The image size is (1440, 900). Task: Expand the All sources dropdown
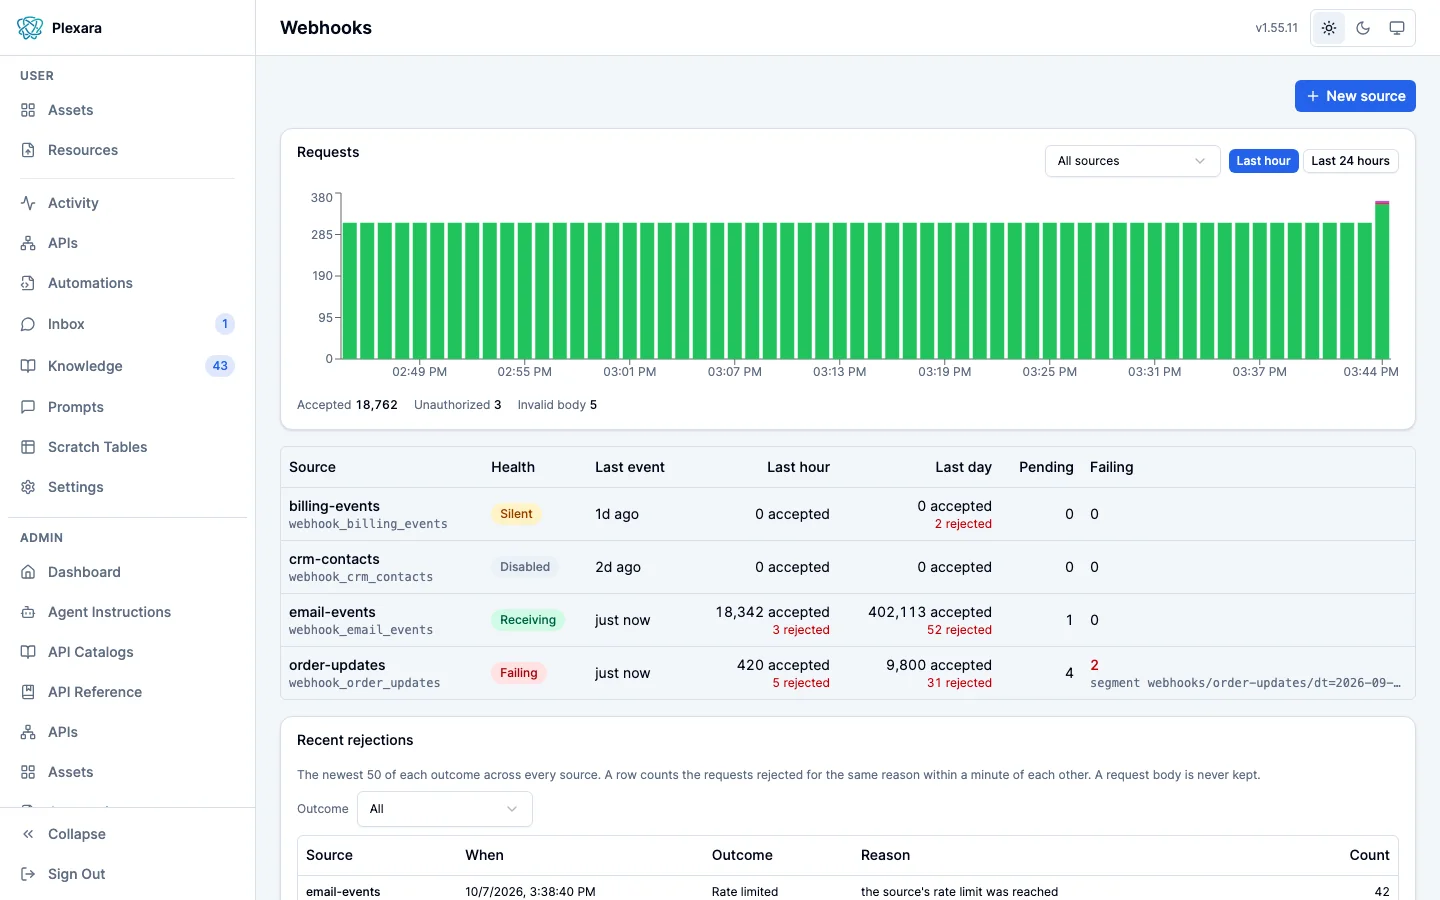(1133, 161)
